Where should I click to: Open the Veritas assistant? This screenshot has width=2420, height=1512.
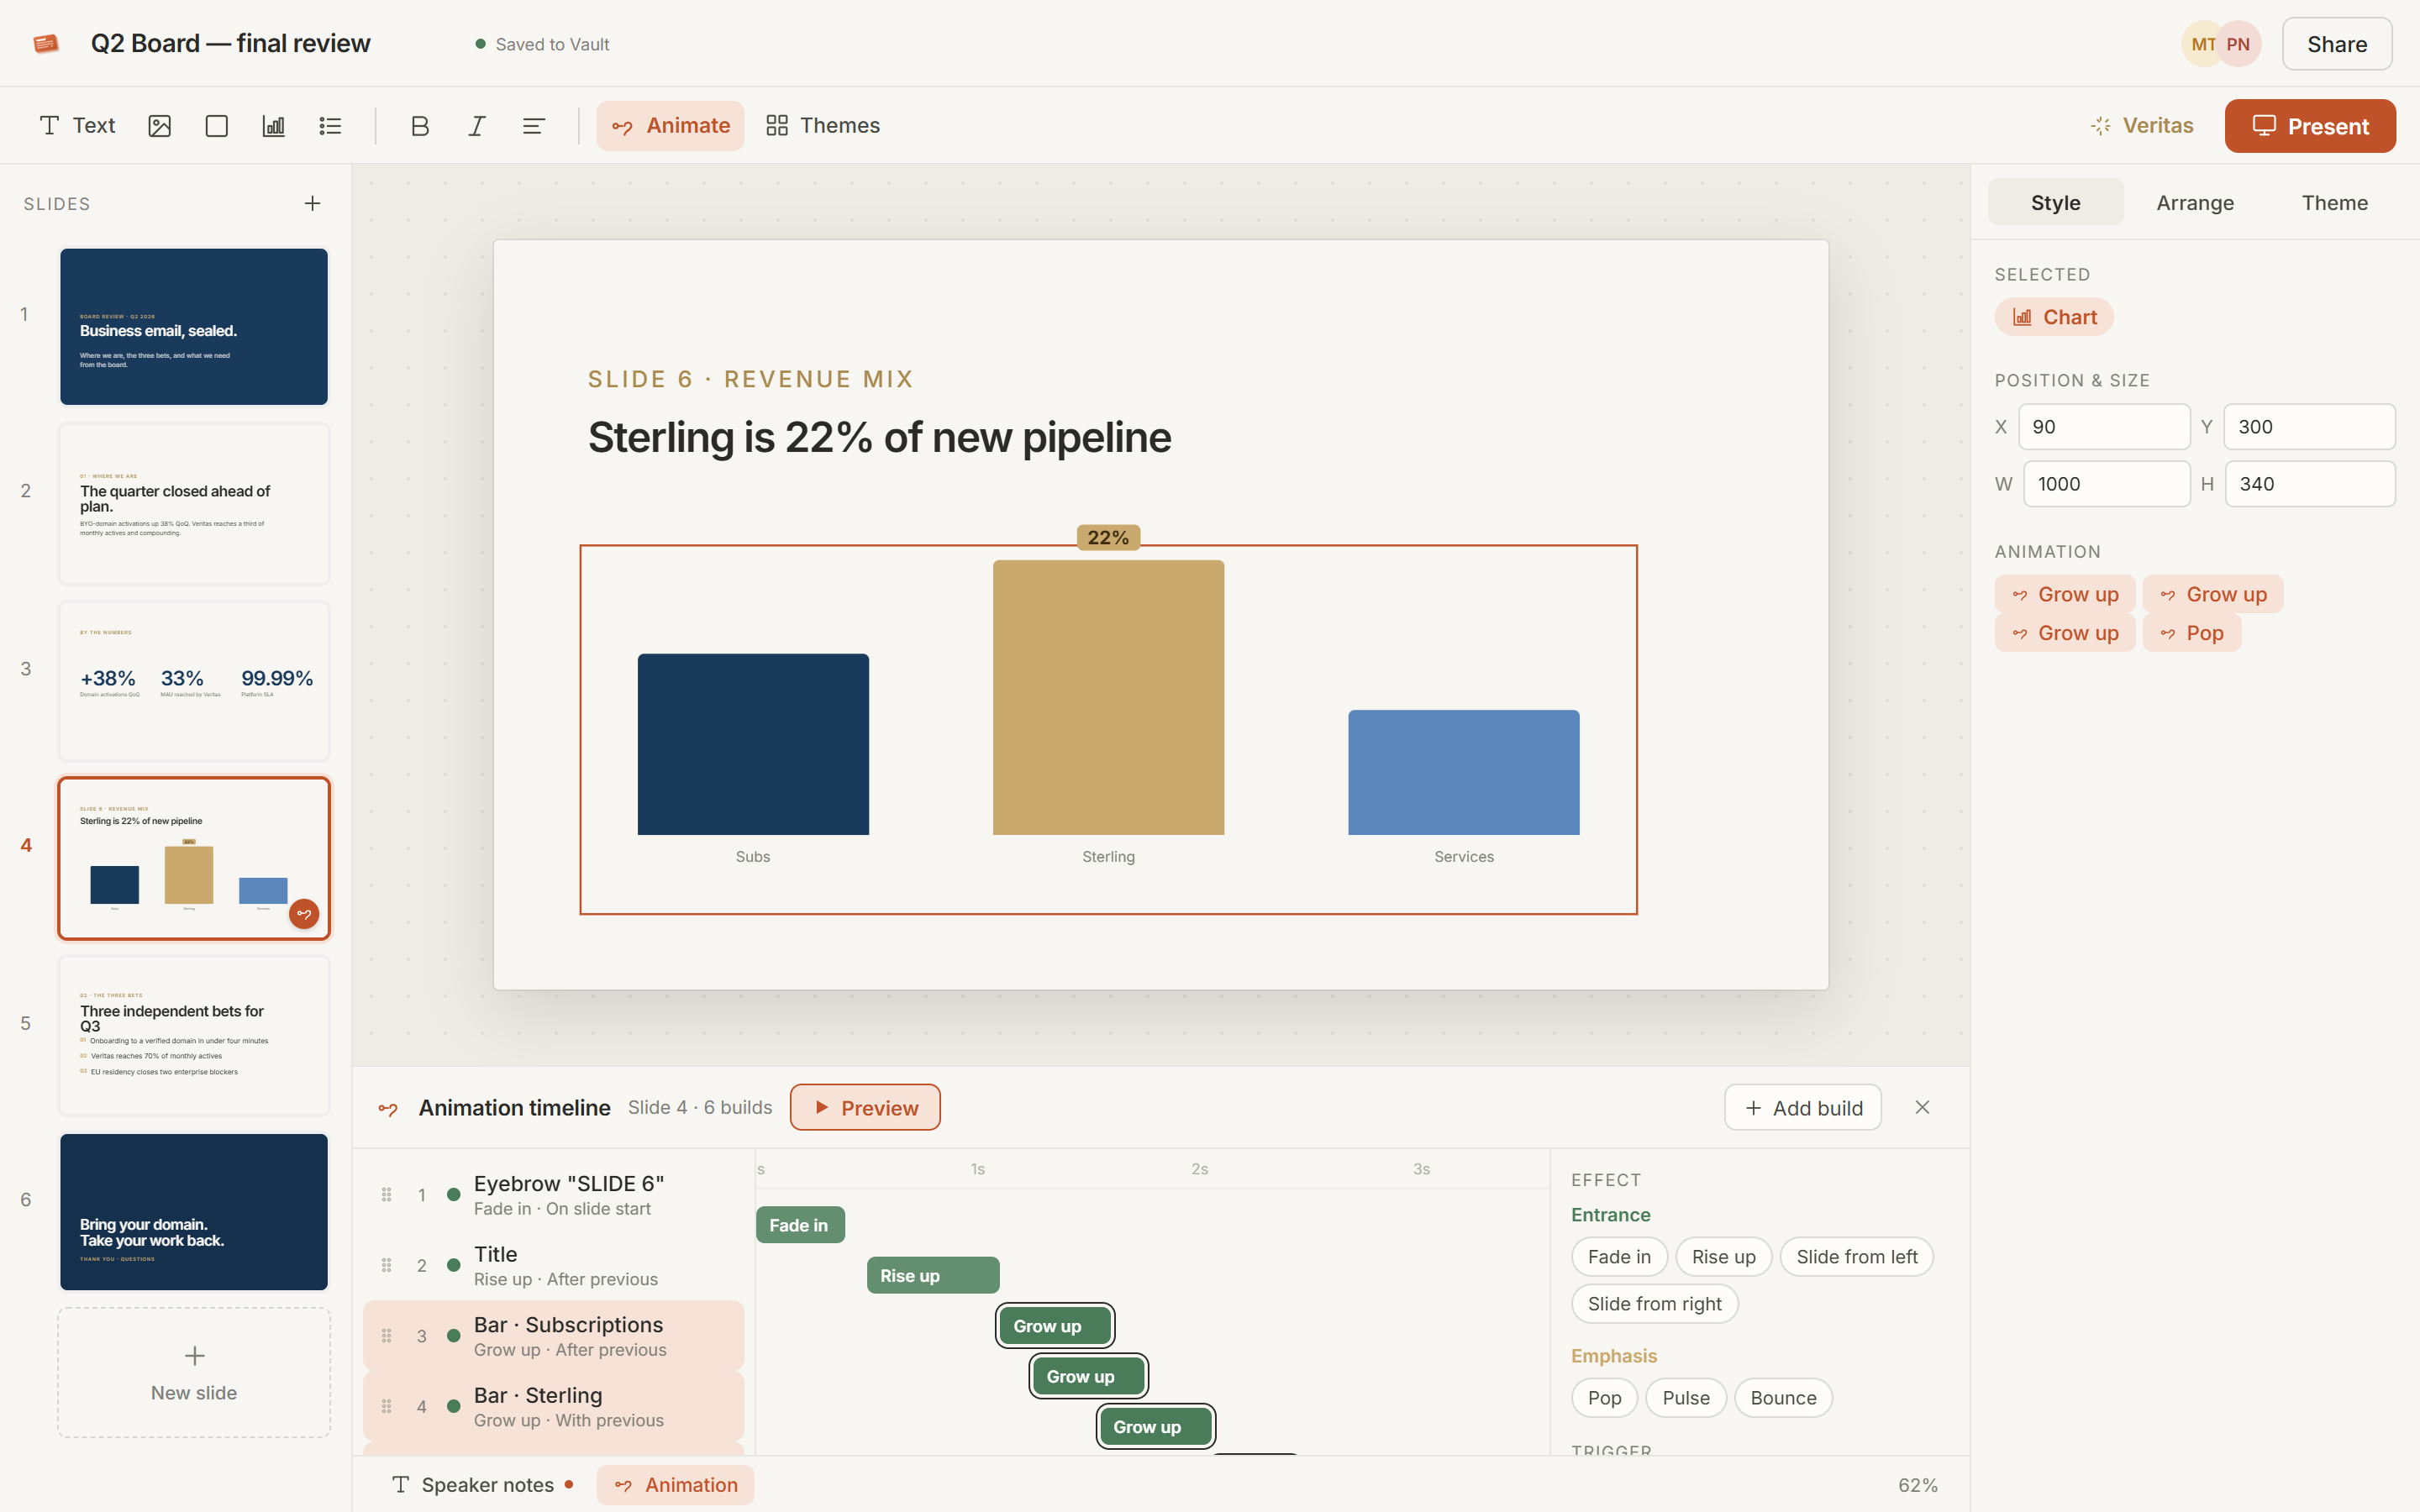(x=2141, y=125)
